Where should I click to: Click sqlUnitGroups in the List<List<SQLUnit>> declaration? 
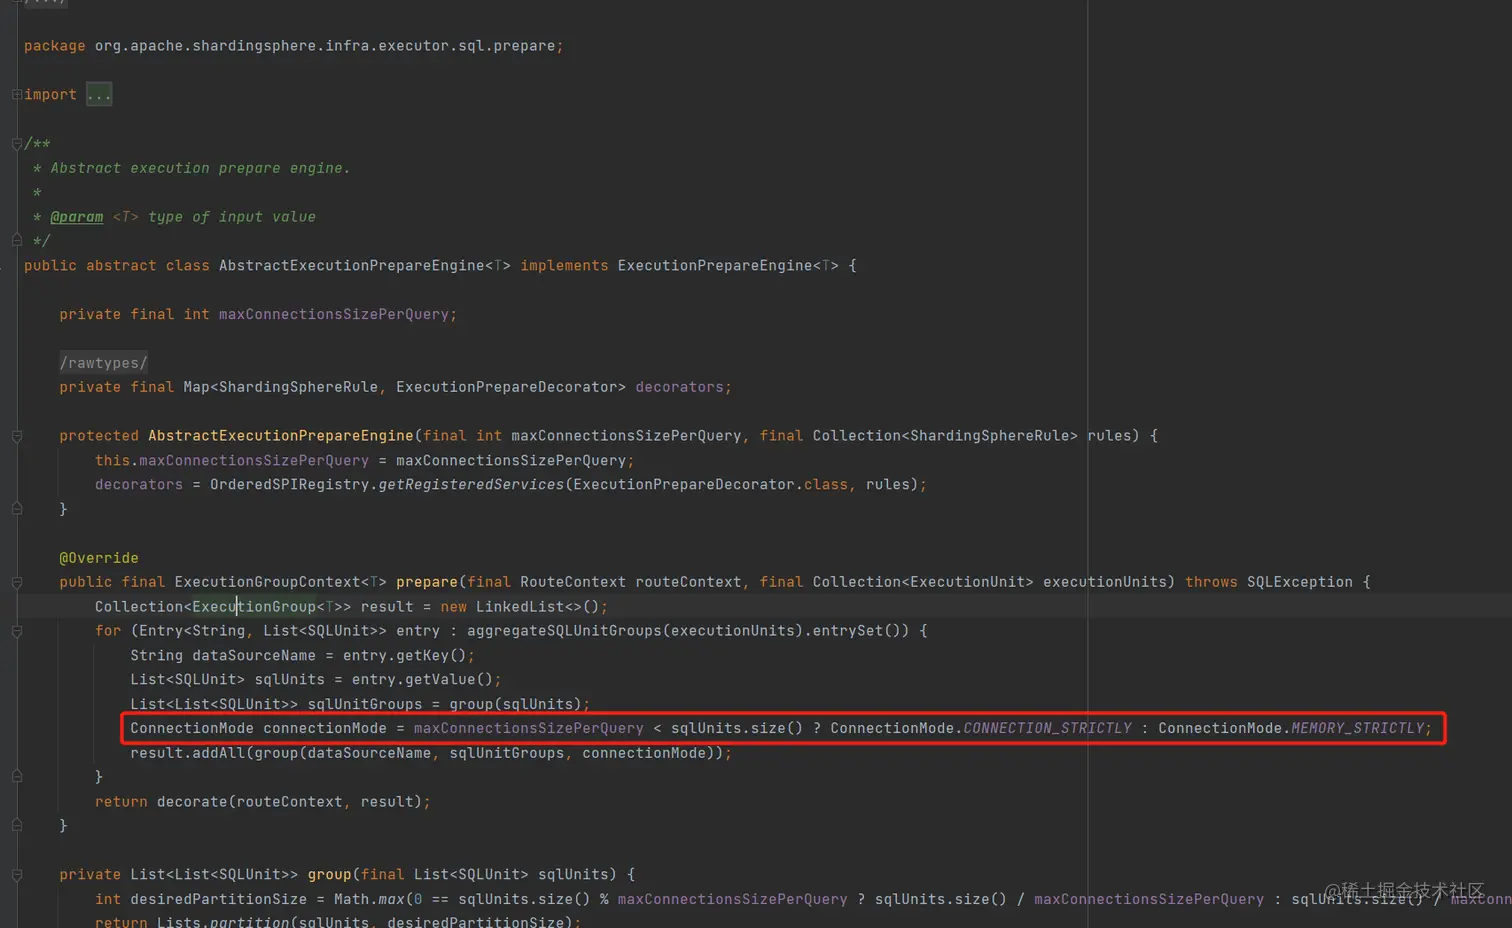[x=365, y=705]
